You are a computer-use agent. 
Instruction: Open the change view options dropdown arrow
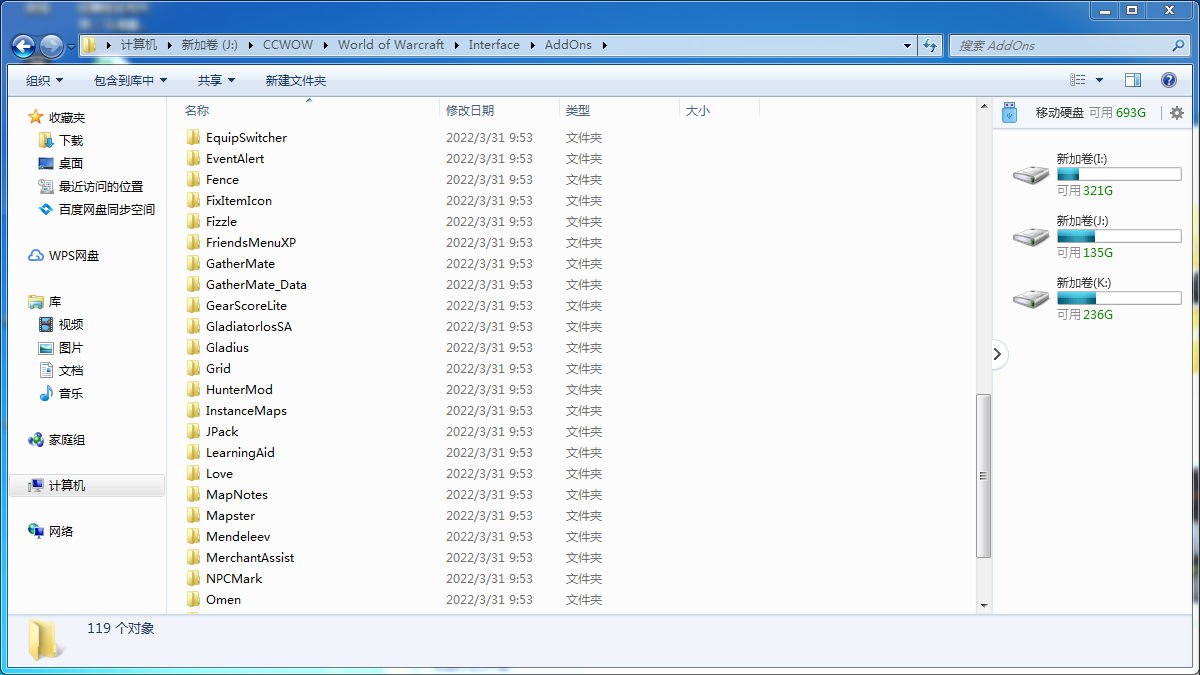pyautogui.click(x=1100, y=80)
